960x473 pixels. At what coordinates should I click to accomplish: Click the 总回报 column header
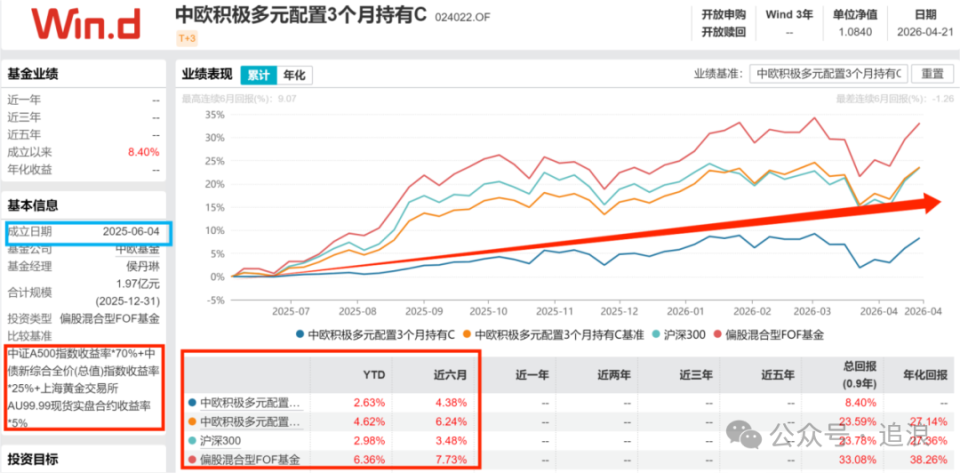(861, 374)
